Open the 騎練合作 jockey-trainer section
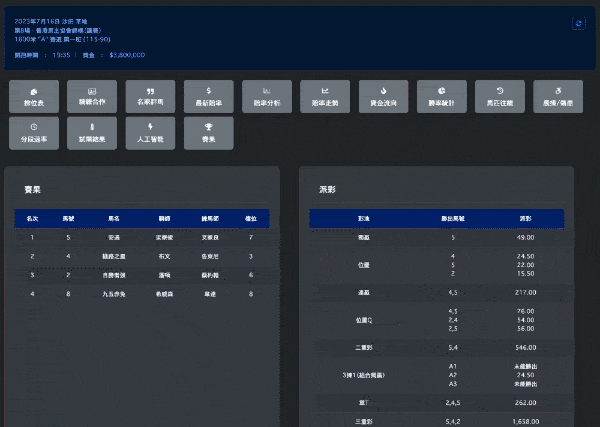 coord(92,96)
